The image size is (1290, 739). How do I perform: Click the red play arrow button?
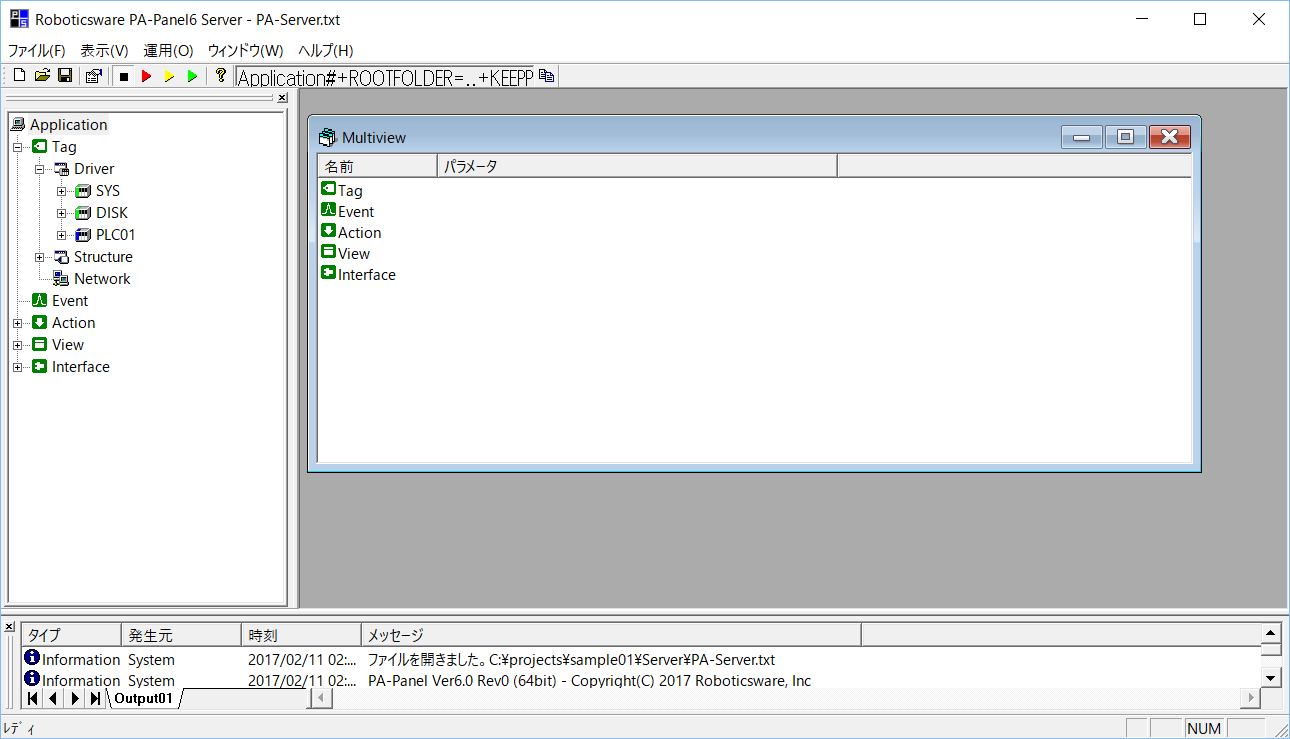146,76
